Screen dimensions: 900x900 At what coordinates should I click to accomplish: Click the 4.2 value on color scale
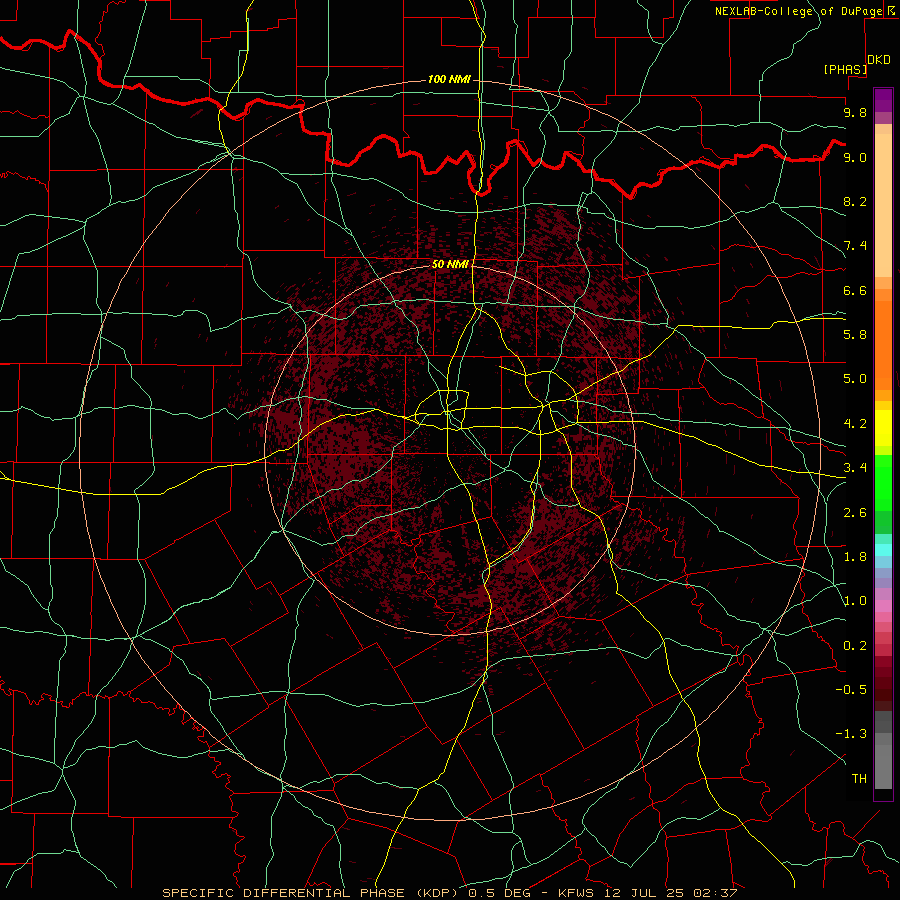(x=855, y=424)
